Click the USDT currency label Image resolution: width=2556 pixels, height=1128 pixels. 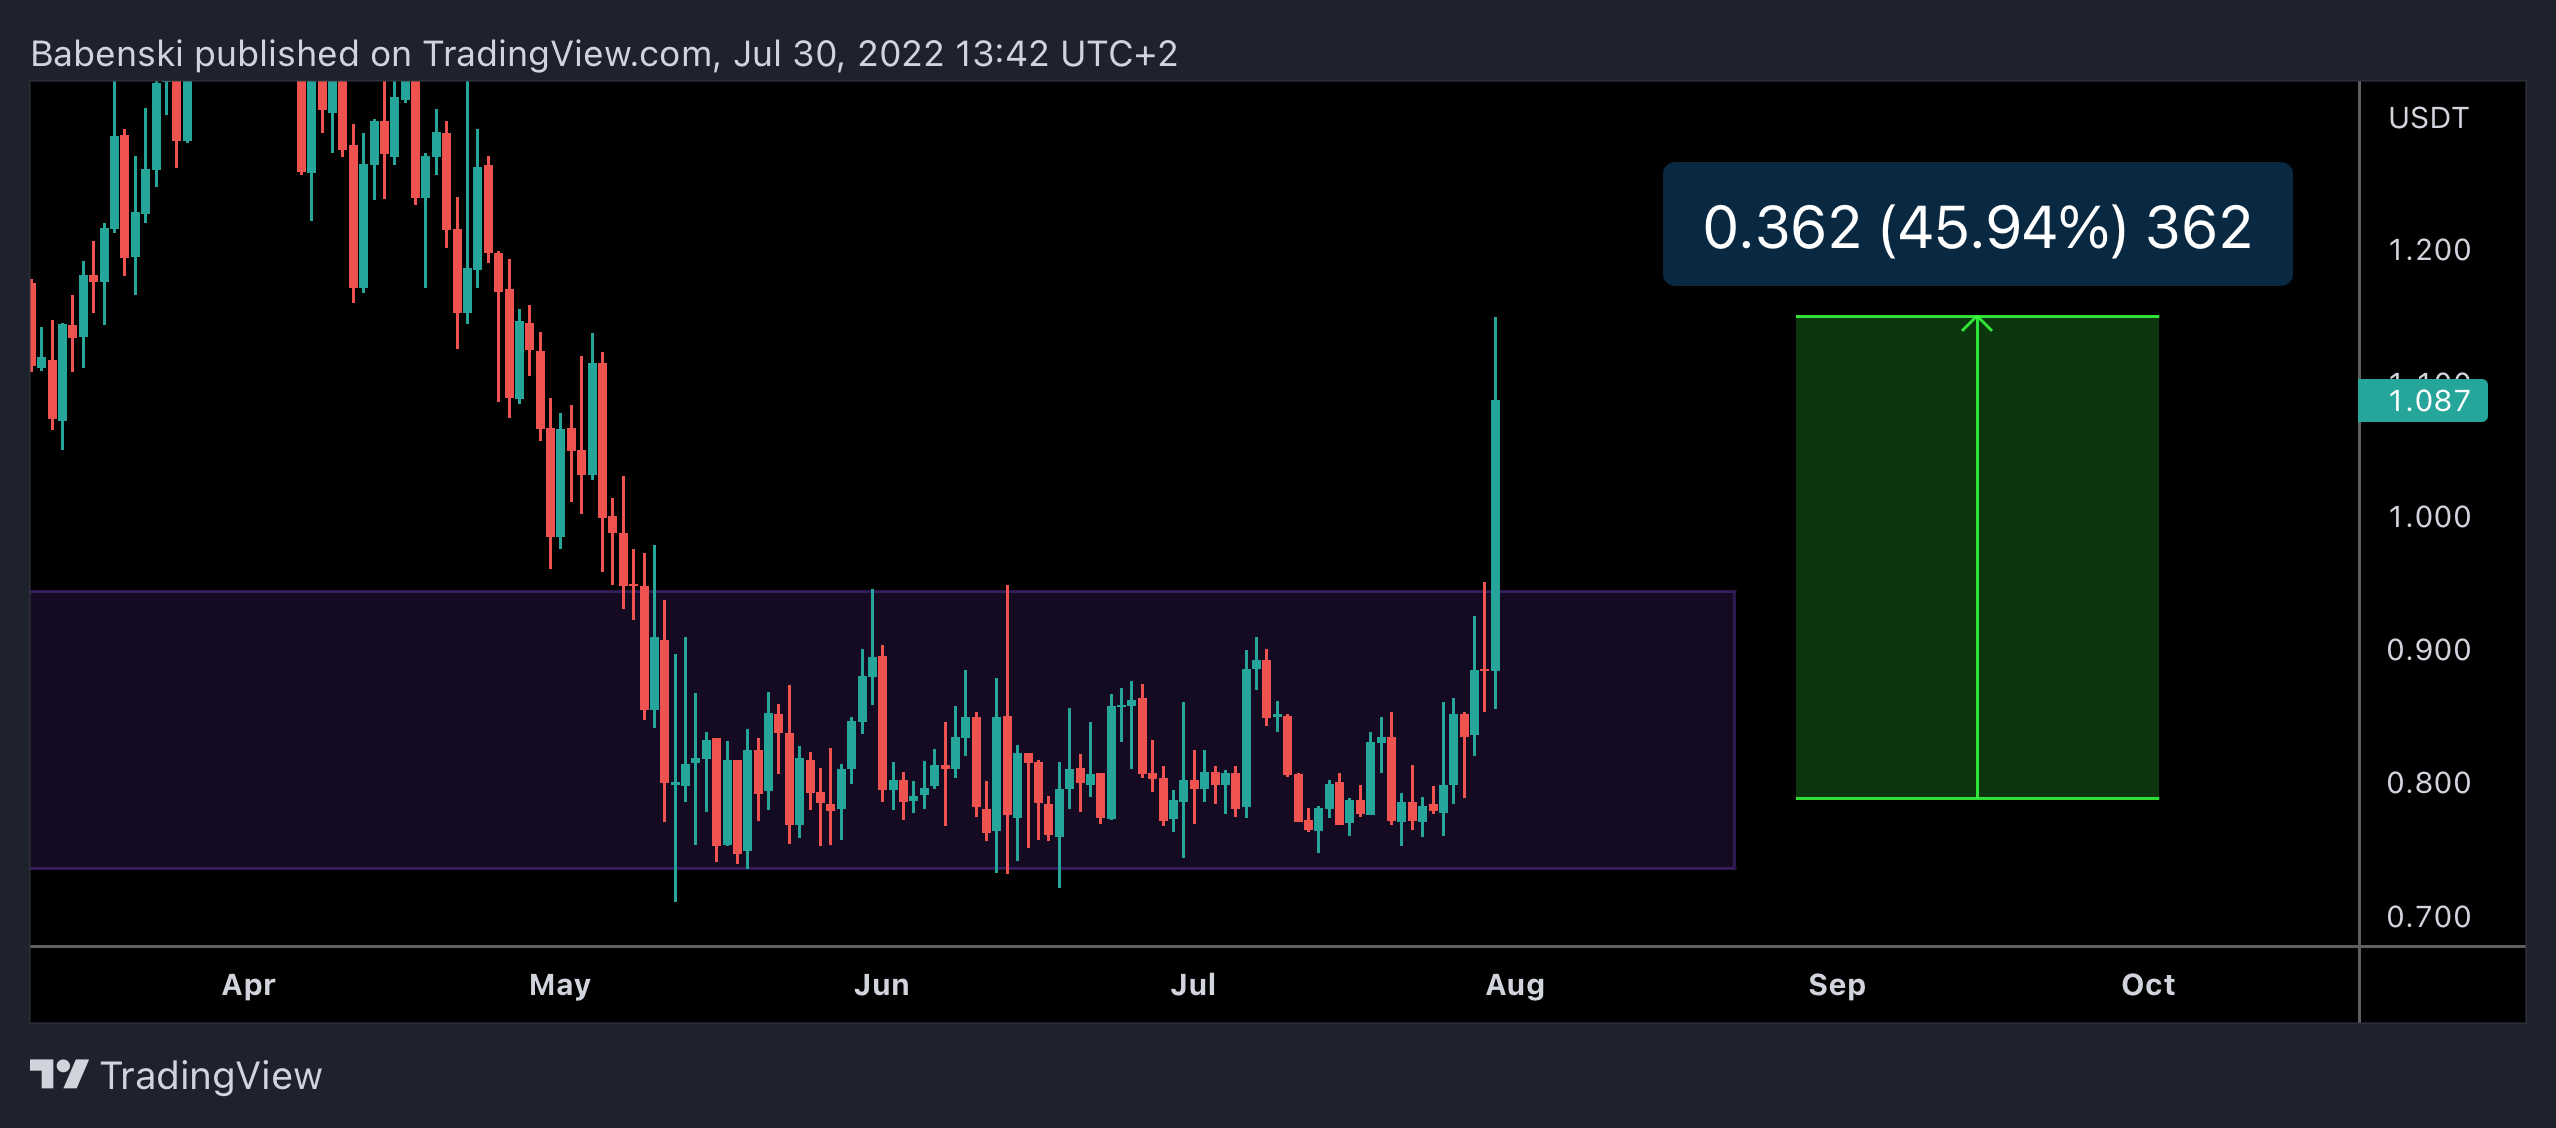(x=2428, y=118)
